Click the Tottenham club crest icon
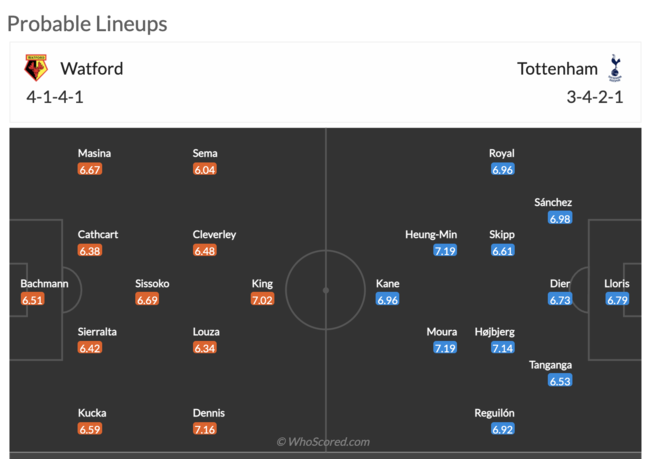The height and width of the screenshot is (459, 650). tap(614, 68)
